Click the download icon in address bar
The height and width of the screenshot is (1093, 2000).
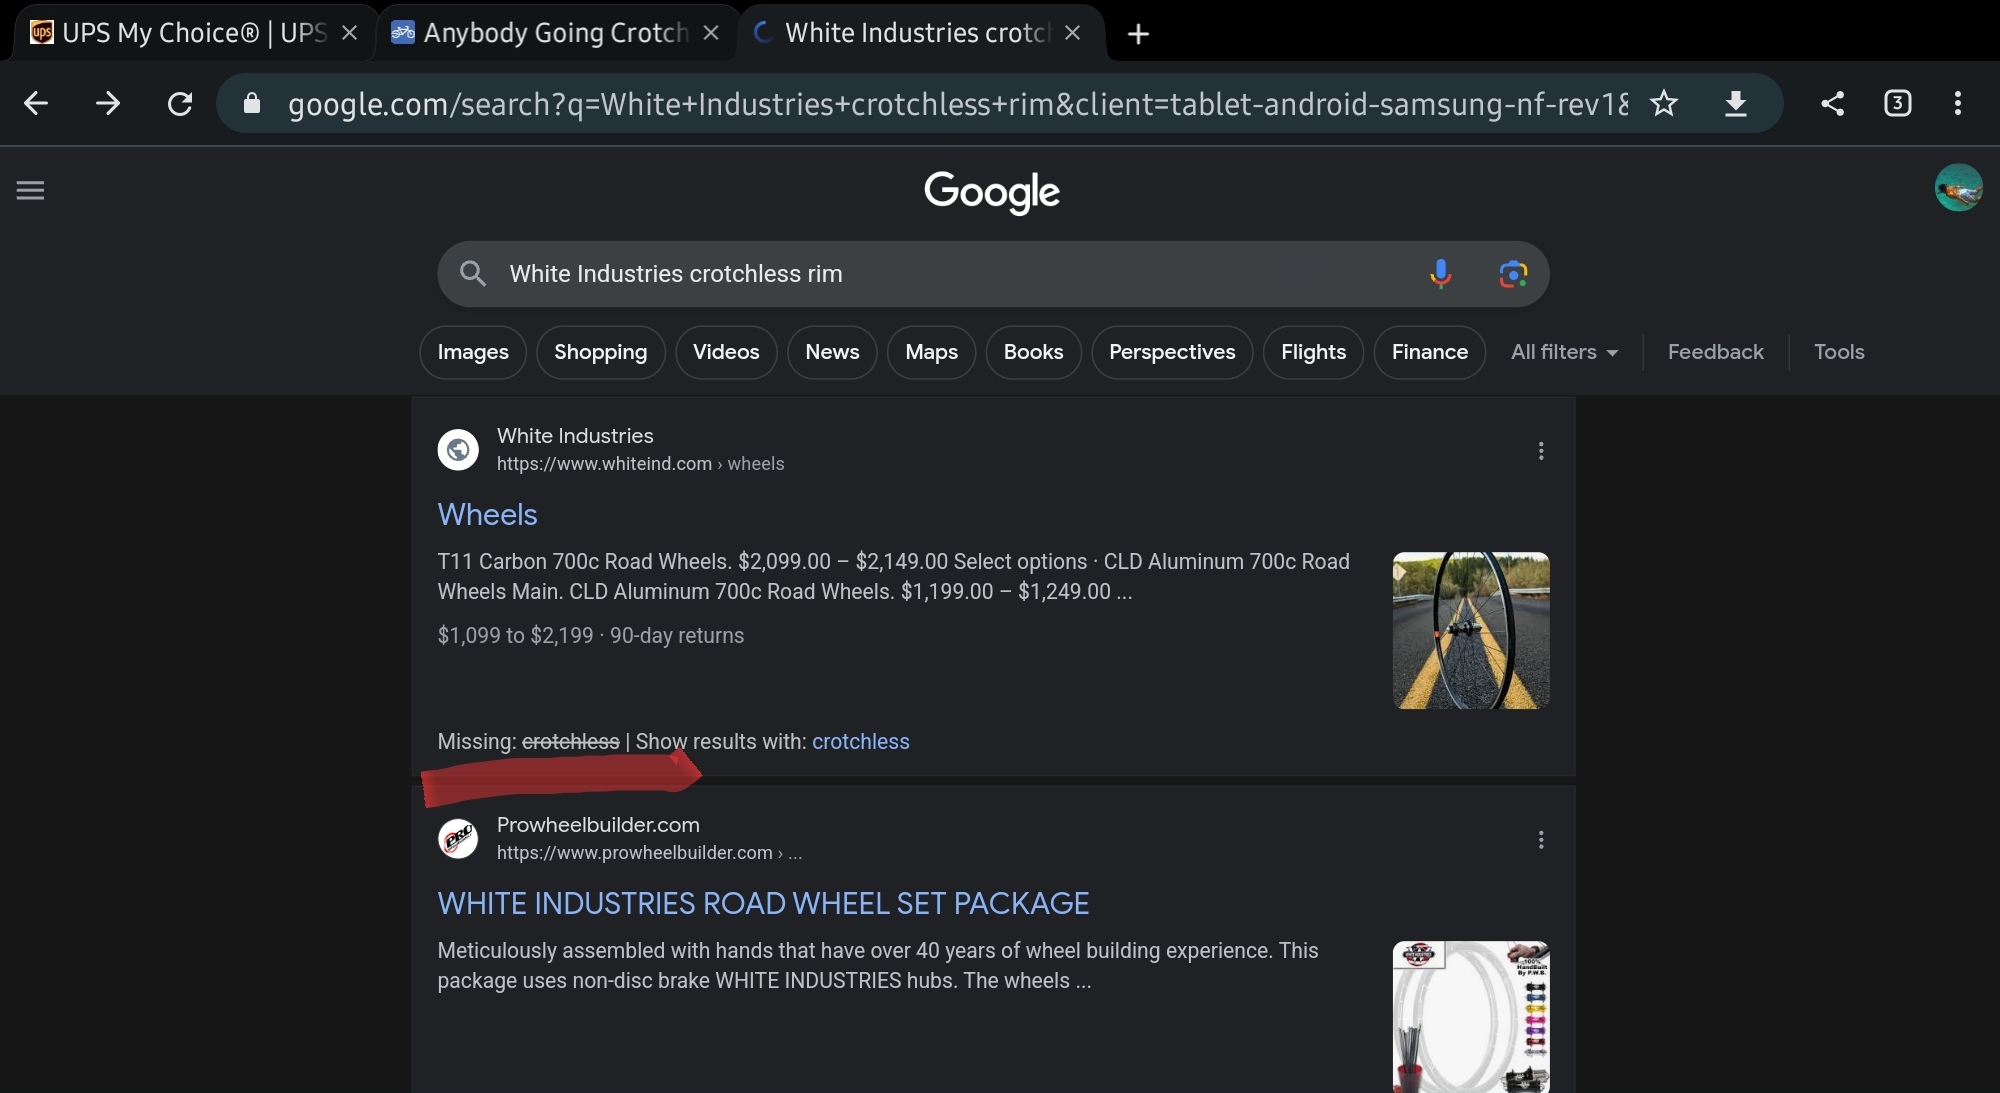point(1736,103)
